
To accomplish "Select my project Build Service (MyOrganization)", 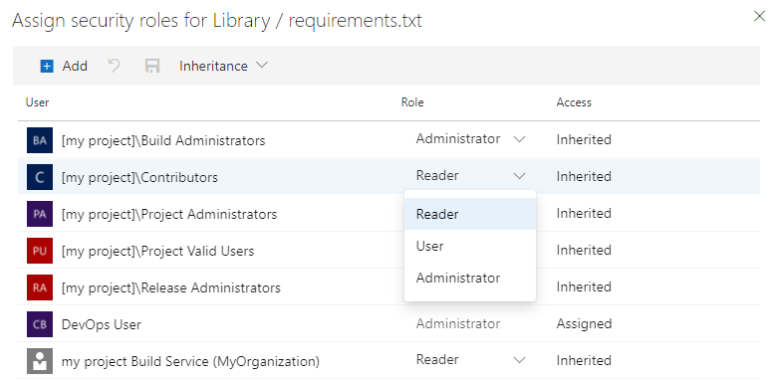I will [x=191, y=362].
